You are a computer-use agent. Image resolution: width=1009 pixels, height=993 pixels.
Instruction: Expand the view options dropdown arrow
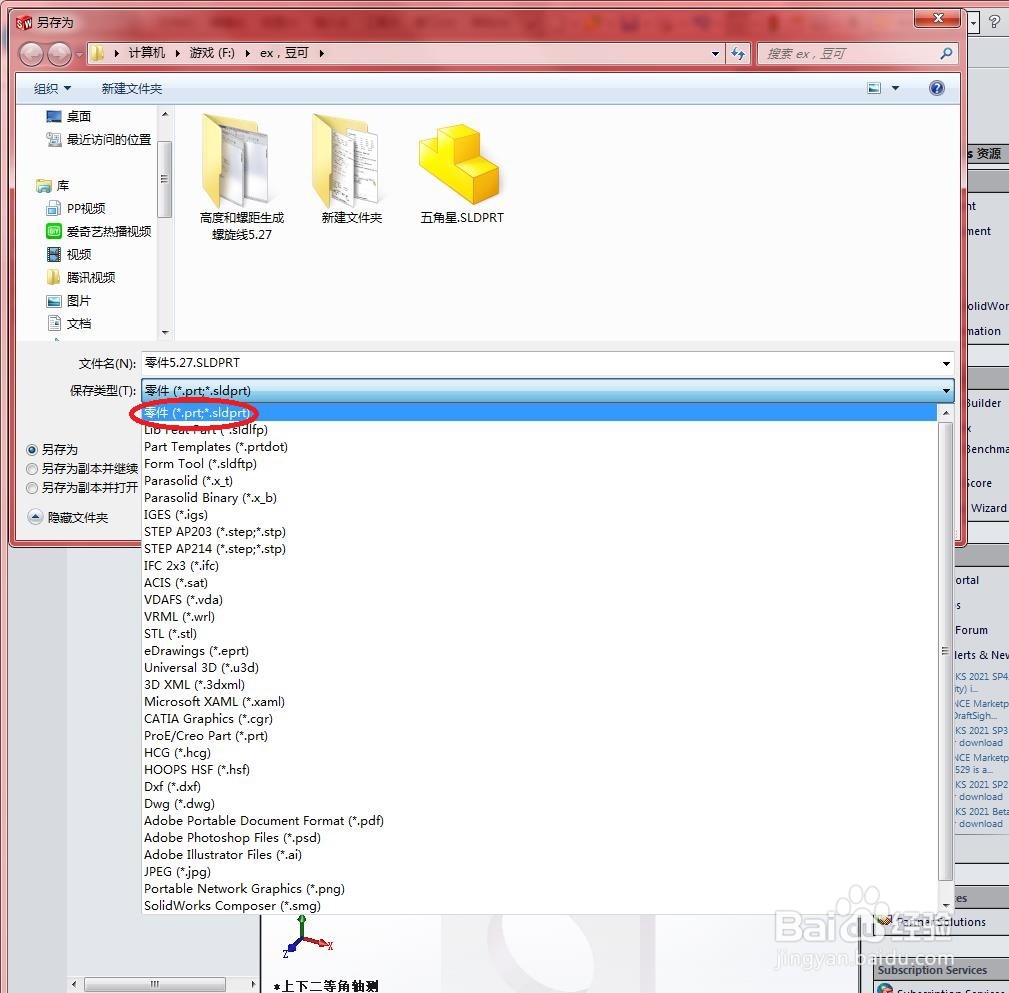point(895,88)
